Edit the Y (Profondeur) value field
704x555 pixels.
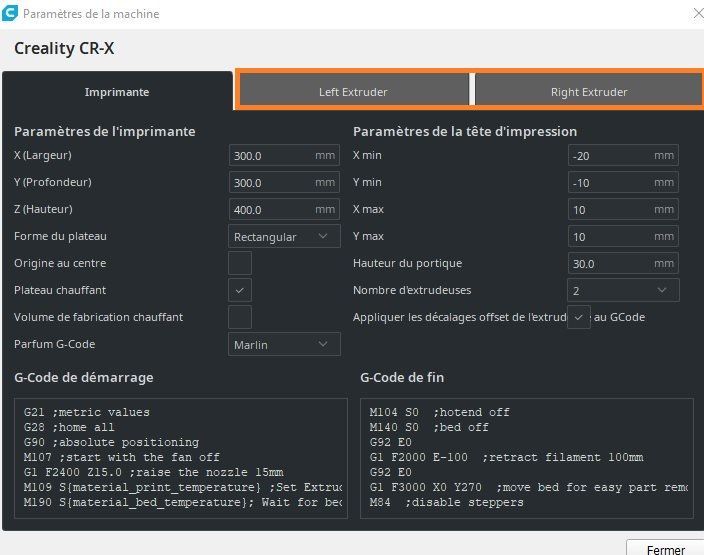click(284, 182)
